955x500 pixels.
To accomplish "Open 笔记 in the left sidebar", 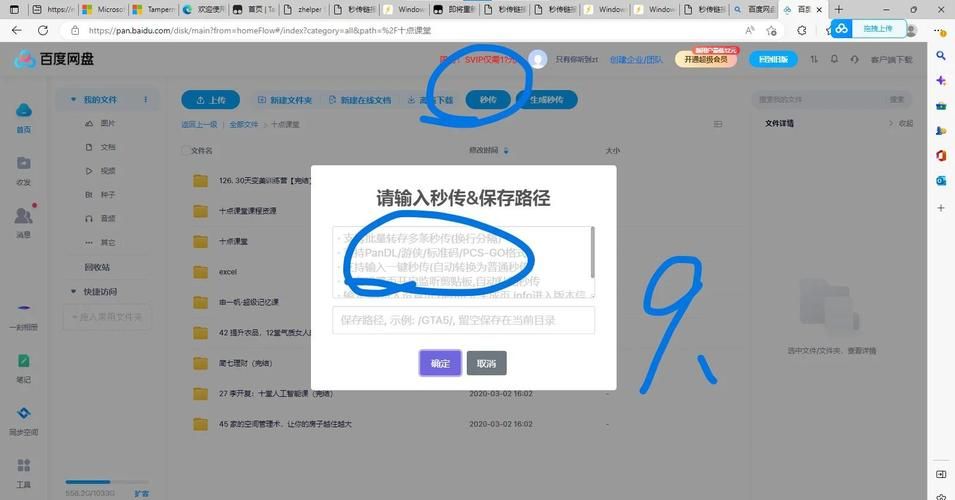I will pyautogui.click(x=23, y=369).
